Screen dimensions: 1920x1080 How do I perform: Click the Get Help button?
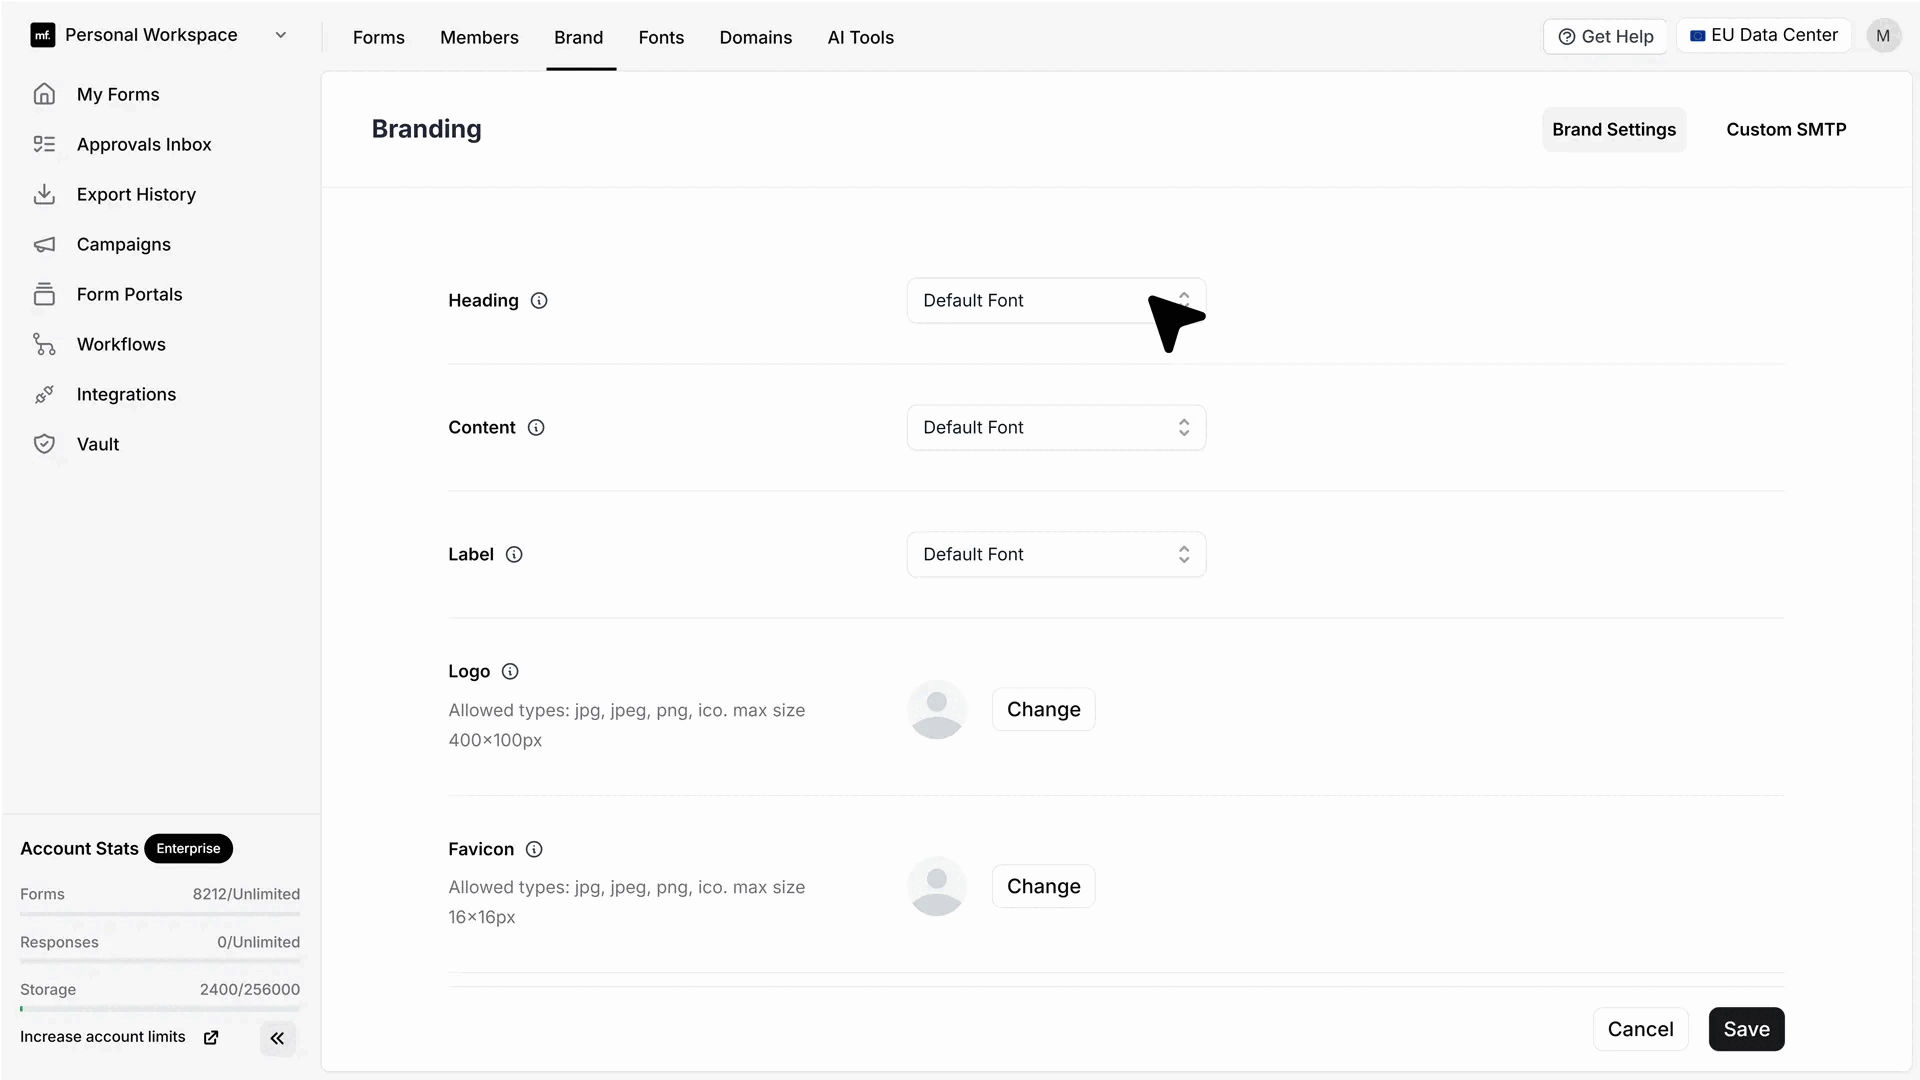(1605, 36)
